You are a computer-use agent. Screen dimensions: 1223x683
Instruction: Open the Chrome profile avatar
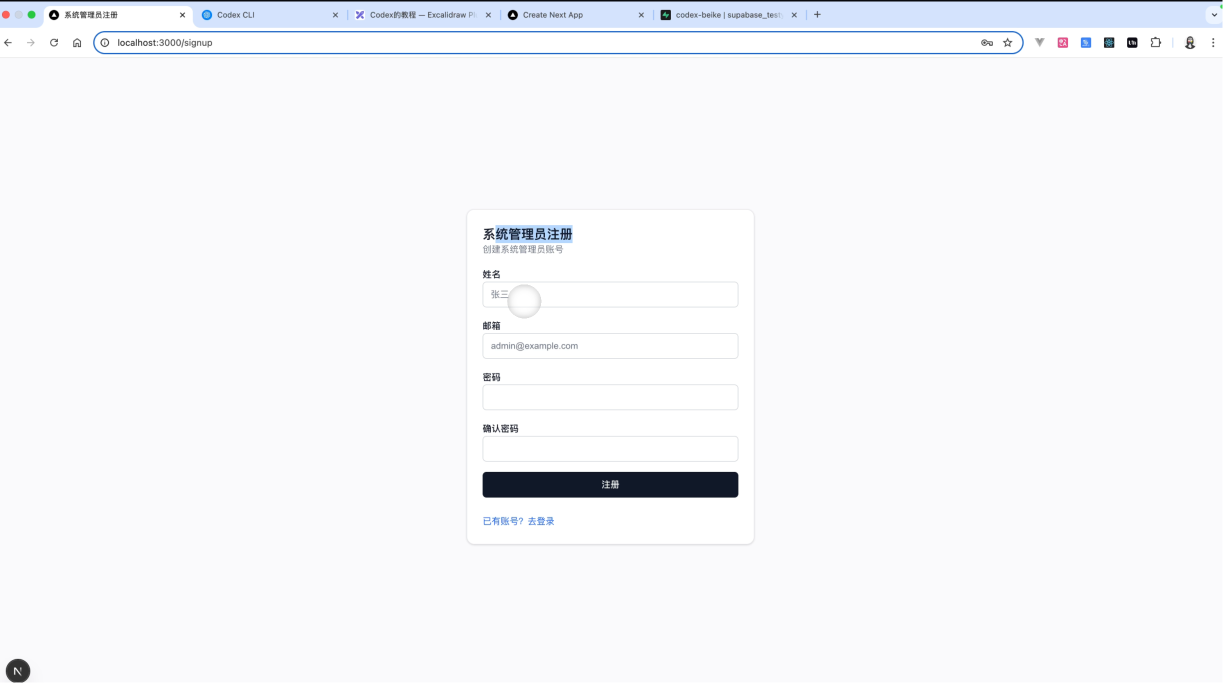[1189, 43]
